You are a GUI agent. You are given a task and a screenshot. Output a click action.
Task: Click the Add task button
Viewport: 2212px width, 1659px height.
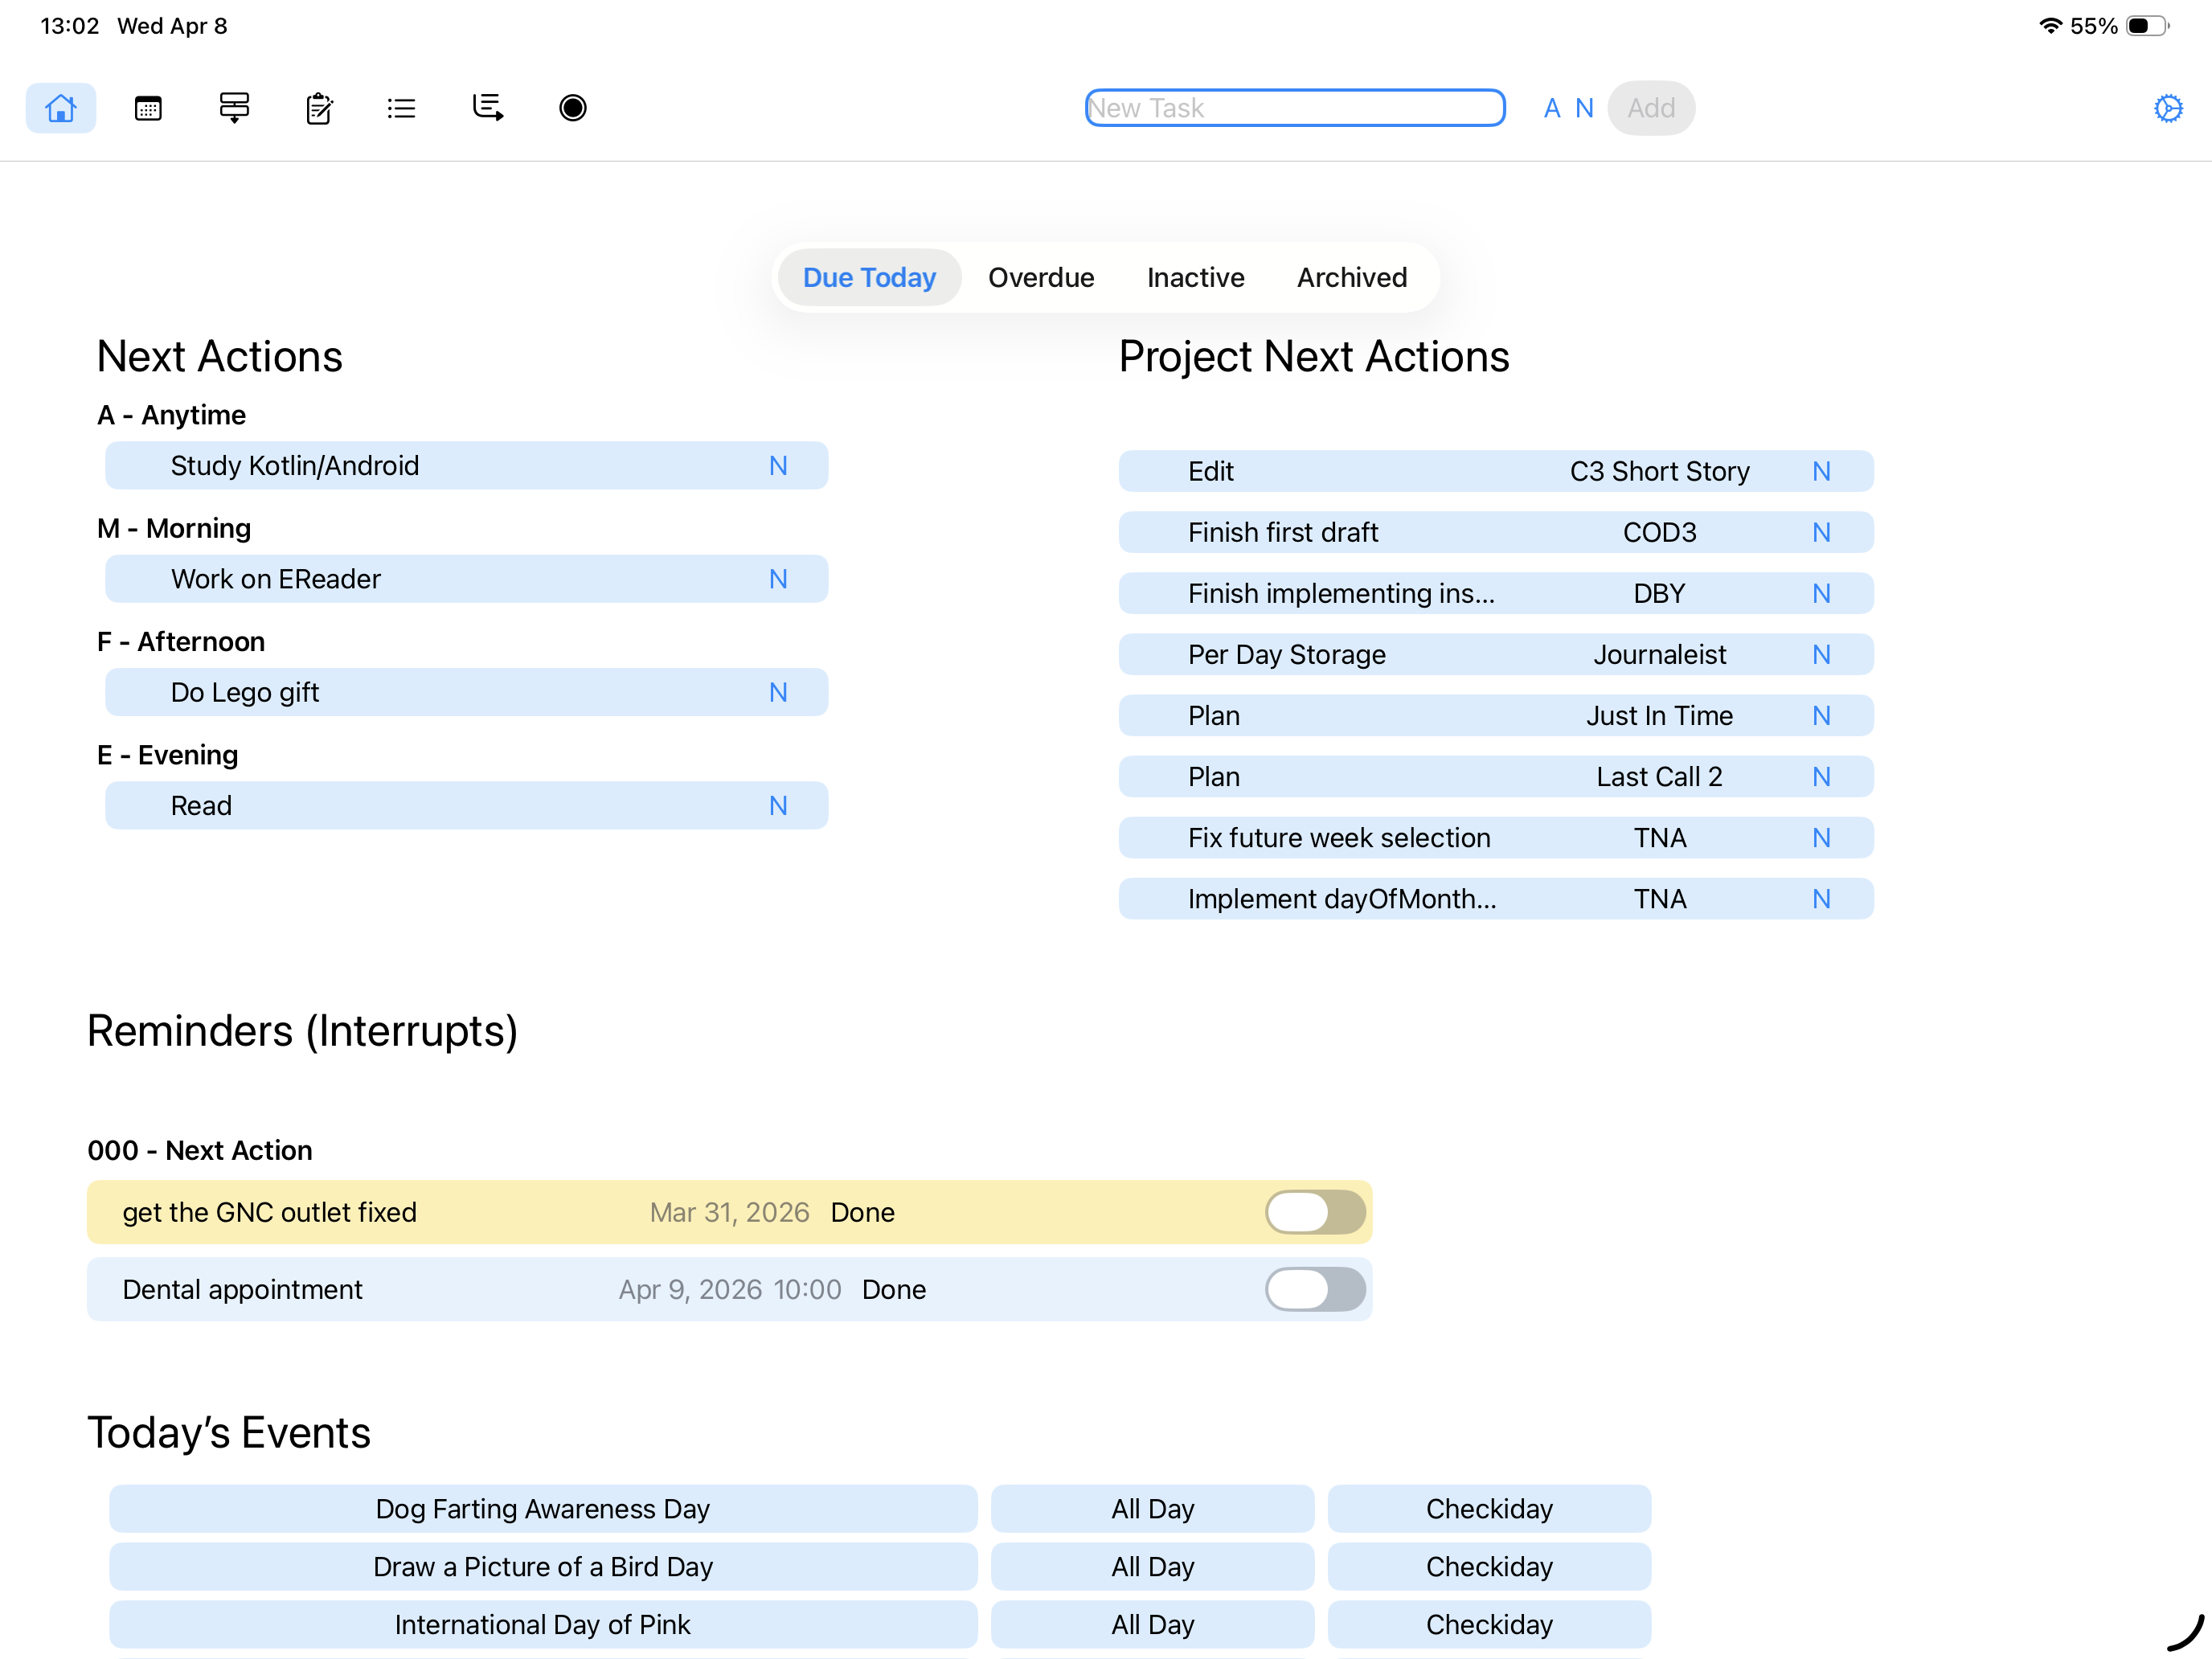(1650, 108)
